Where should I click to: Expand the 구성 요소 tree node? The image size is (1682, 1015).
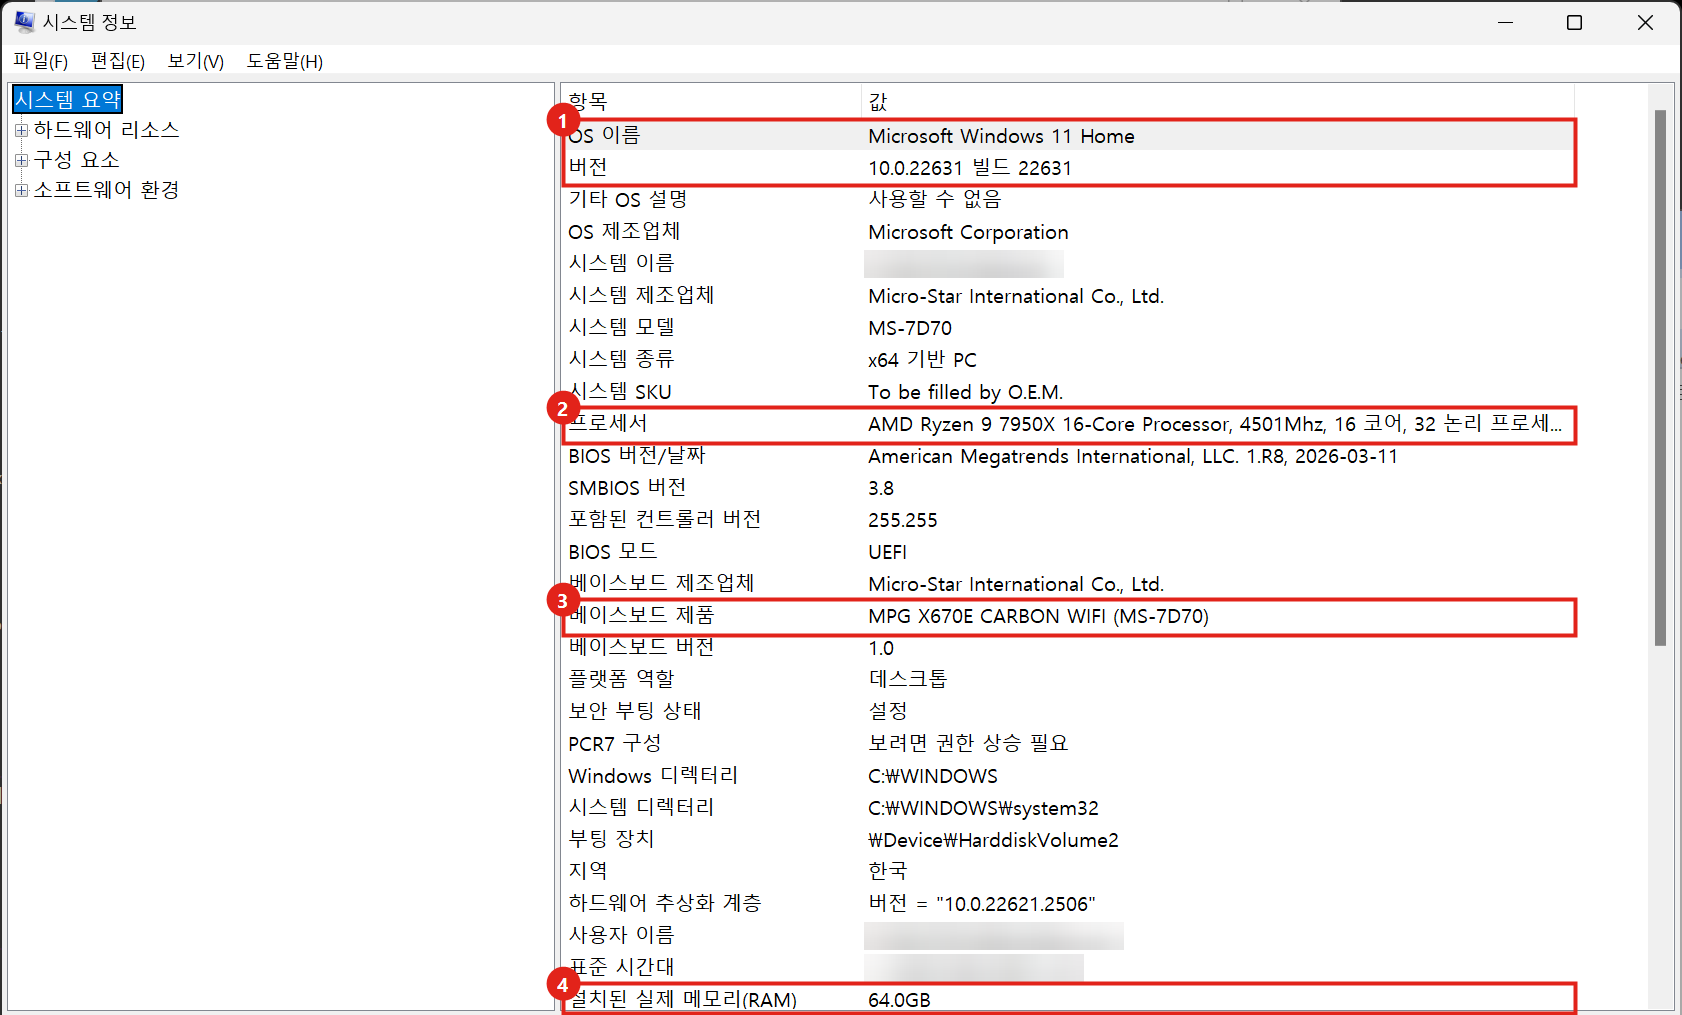21,160
